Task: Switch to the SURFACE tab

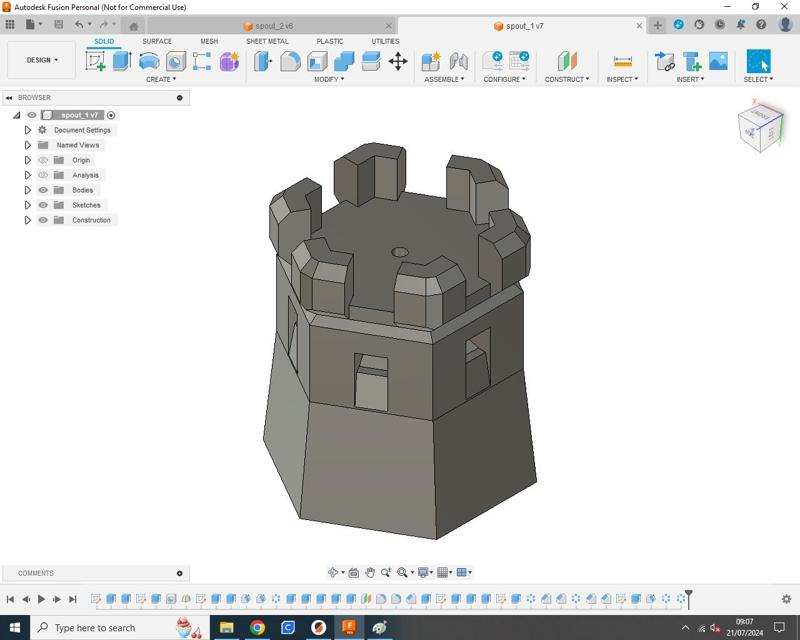Action: (x=157, y=41)
